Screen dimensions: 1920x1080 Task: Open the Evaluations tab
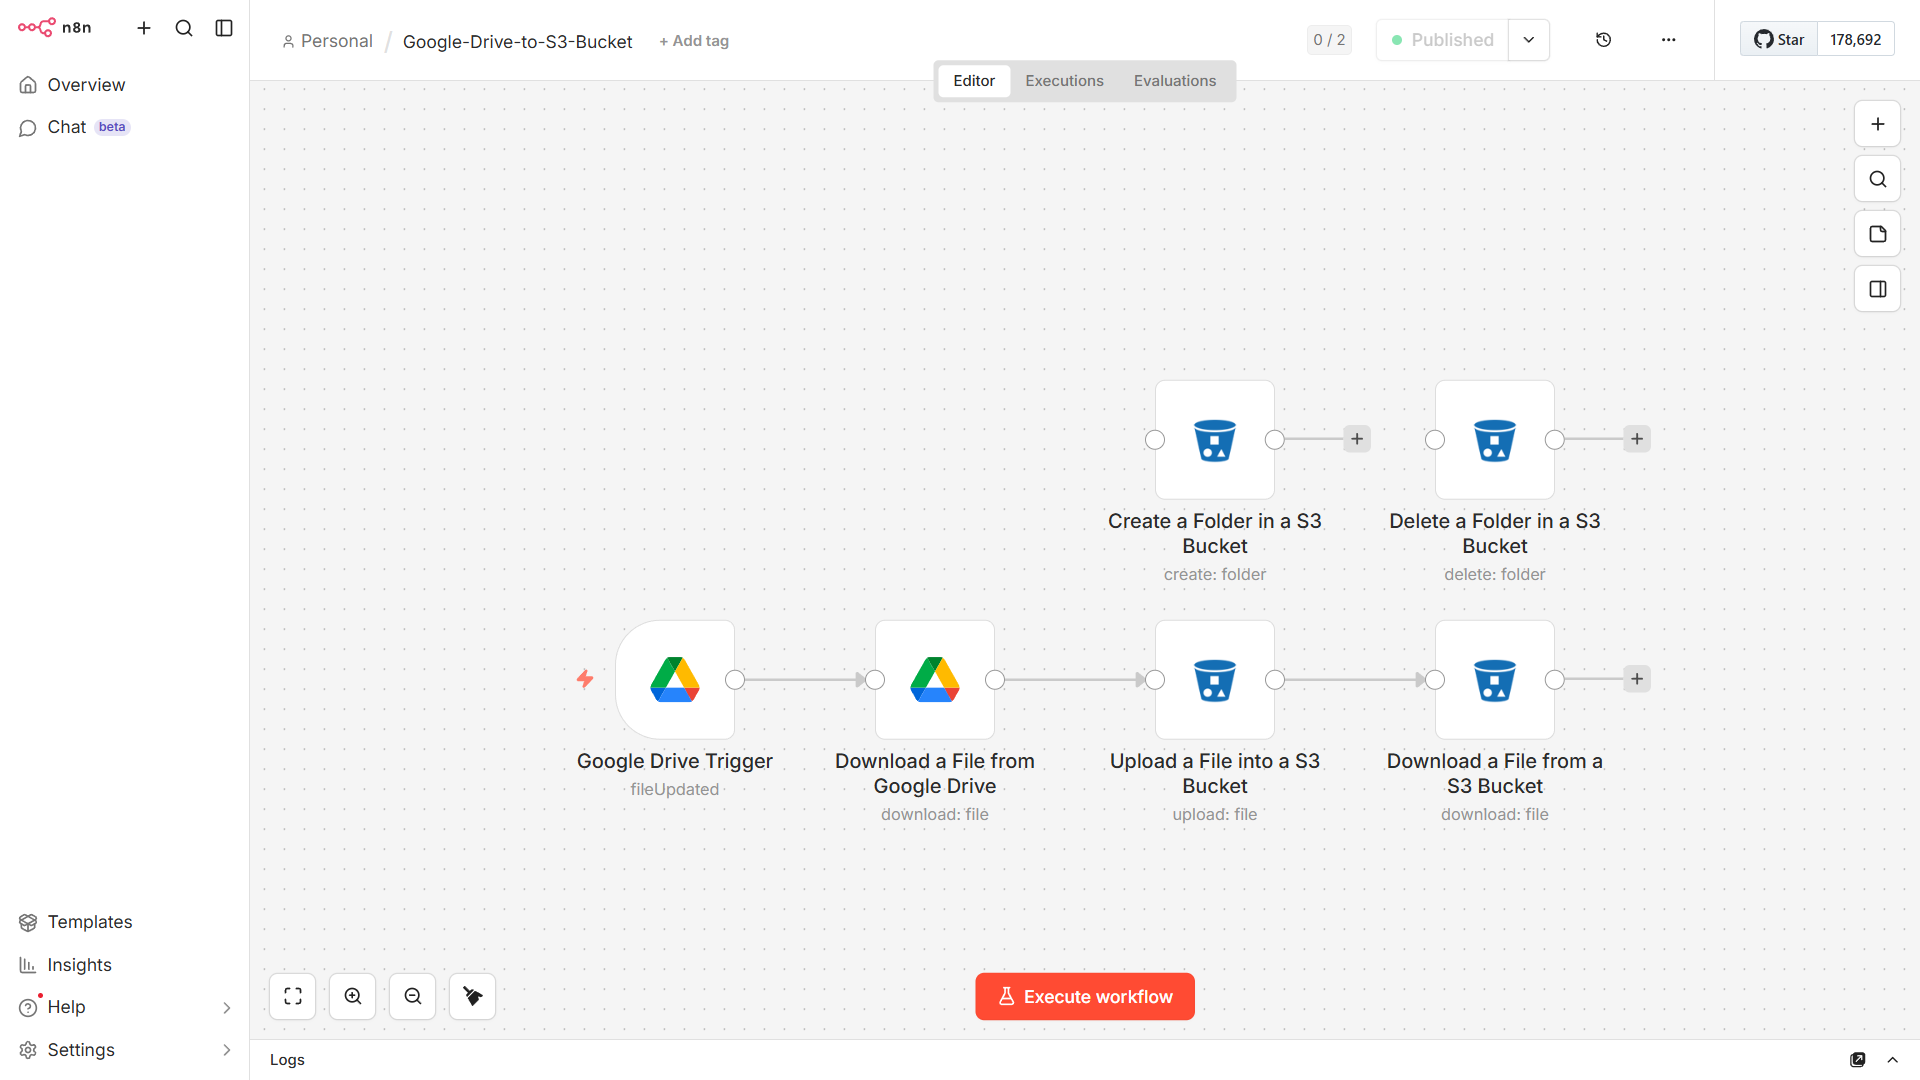[x=1174, y=81]
